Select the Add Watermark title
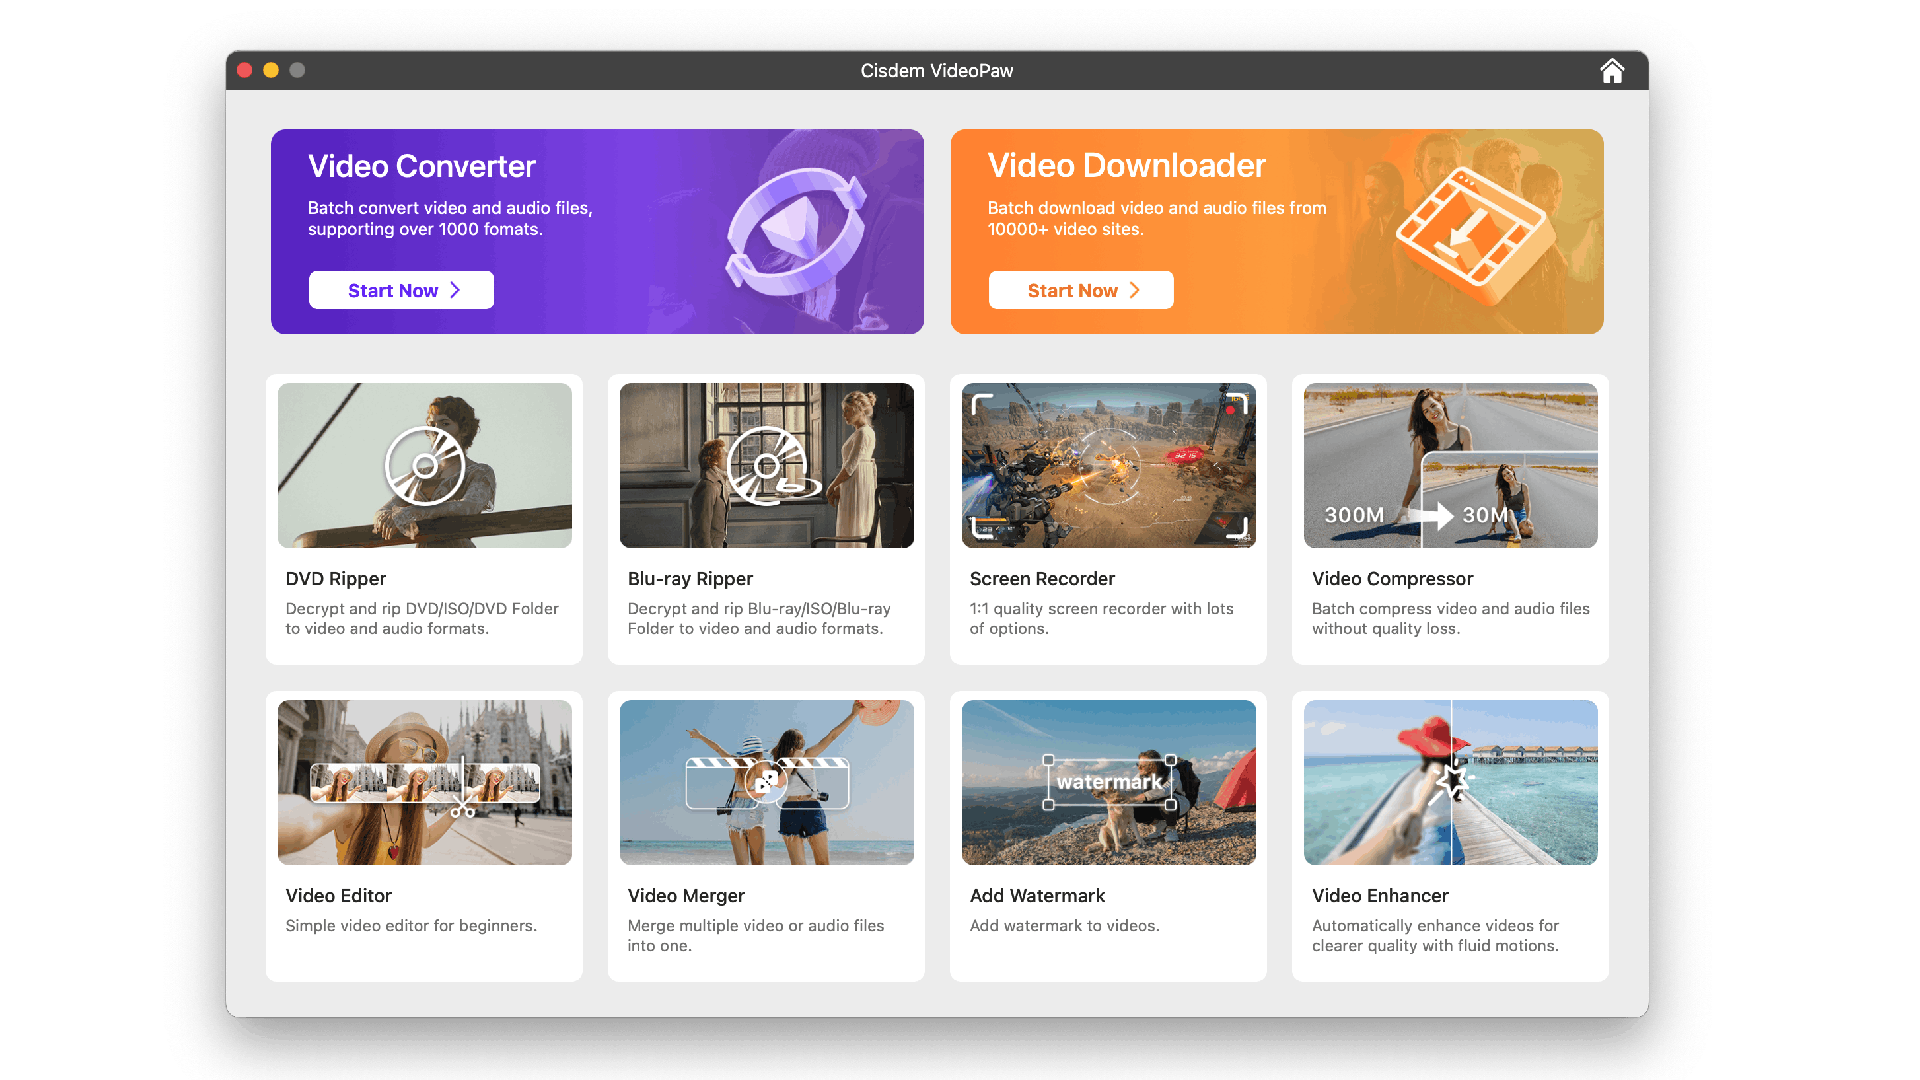Image resolution: width=1920 pixels, height=1080 pixels. 1038,896
